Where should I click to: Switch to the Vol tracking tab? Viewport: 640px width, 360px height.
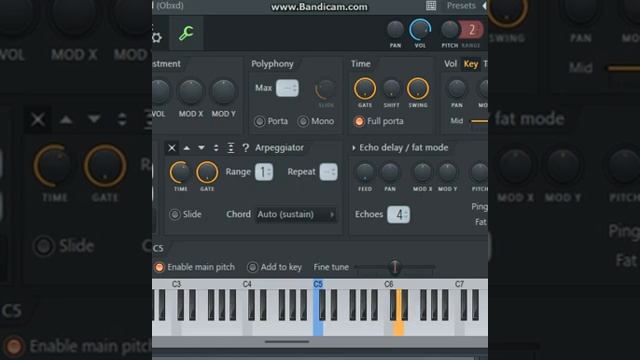[x=451, y=64]
